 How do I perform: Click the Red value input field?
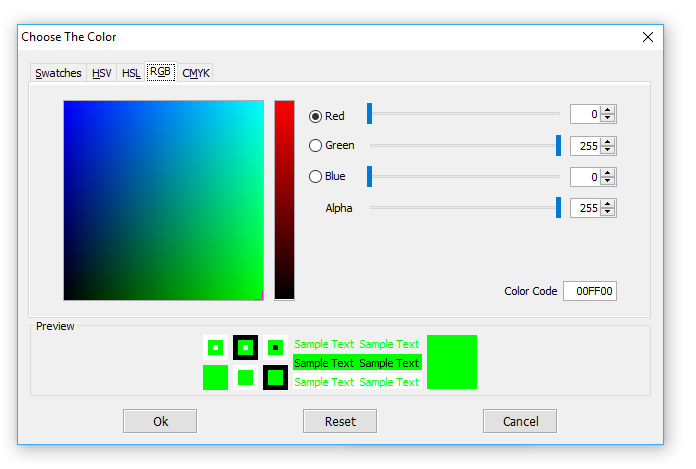pos(585,114)
